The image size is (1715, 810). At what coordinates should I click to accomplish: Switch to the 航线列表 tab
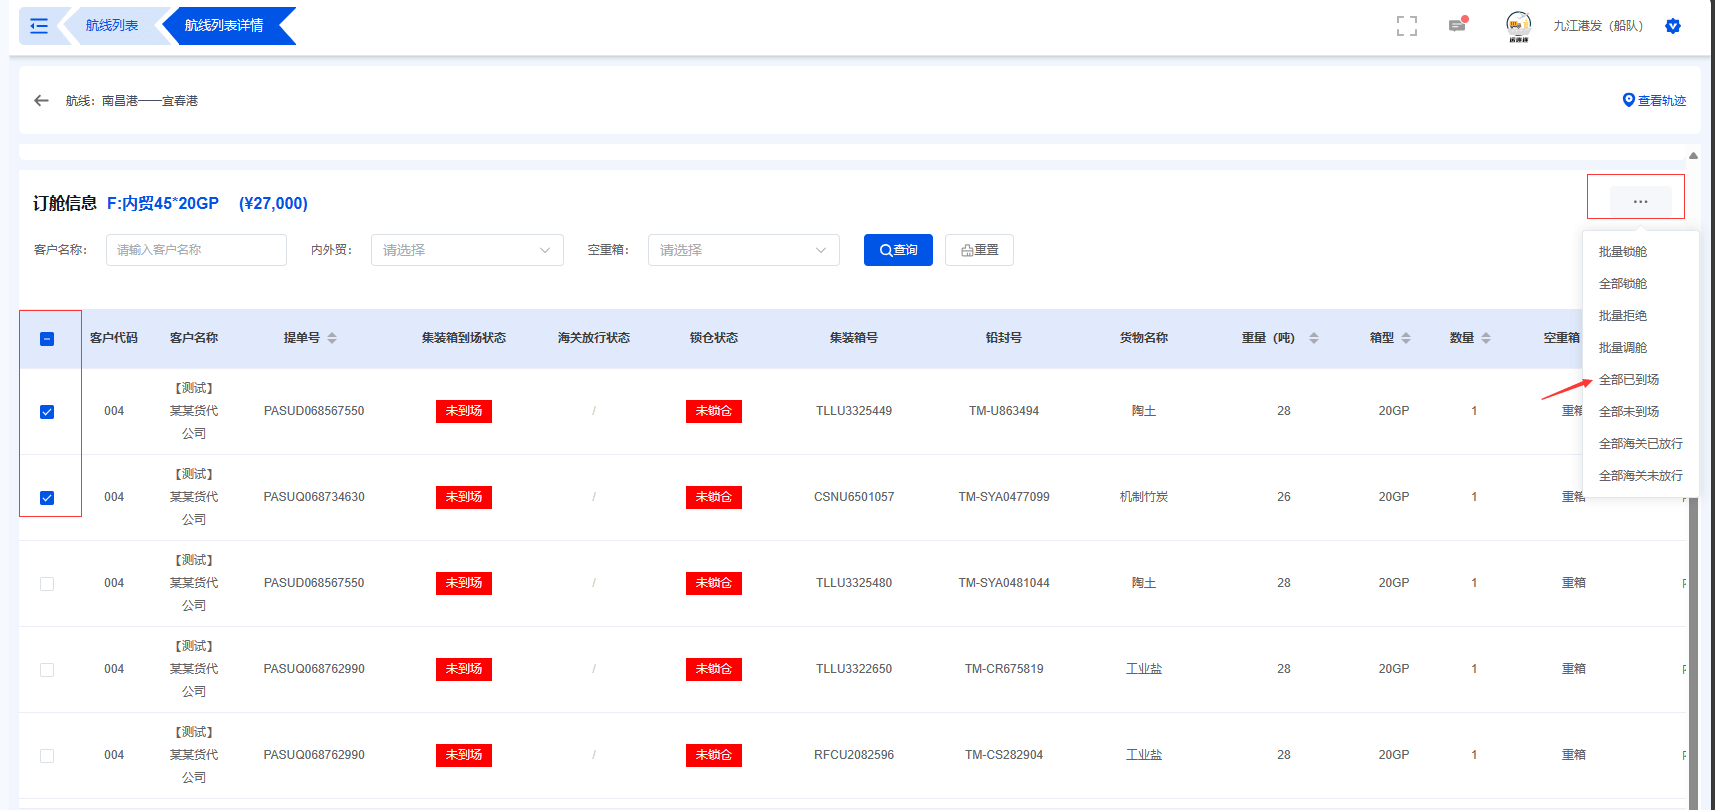(111, 26)
